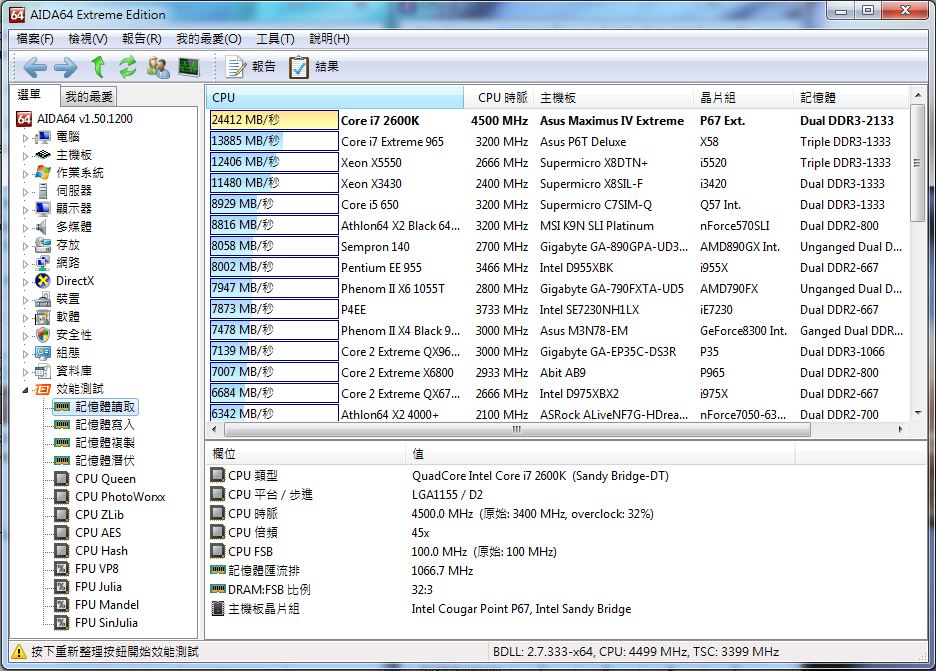Click the 13885 MB/秒 result bar
This screenshot has width=936, height=671.
point(274,141)
